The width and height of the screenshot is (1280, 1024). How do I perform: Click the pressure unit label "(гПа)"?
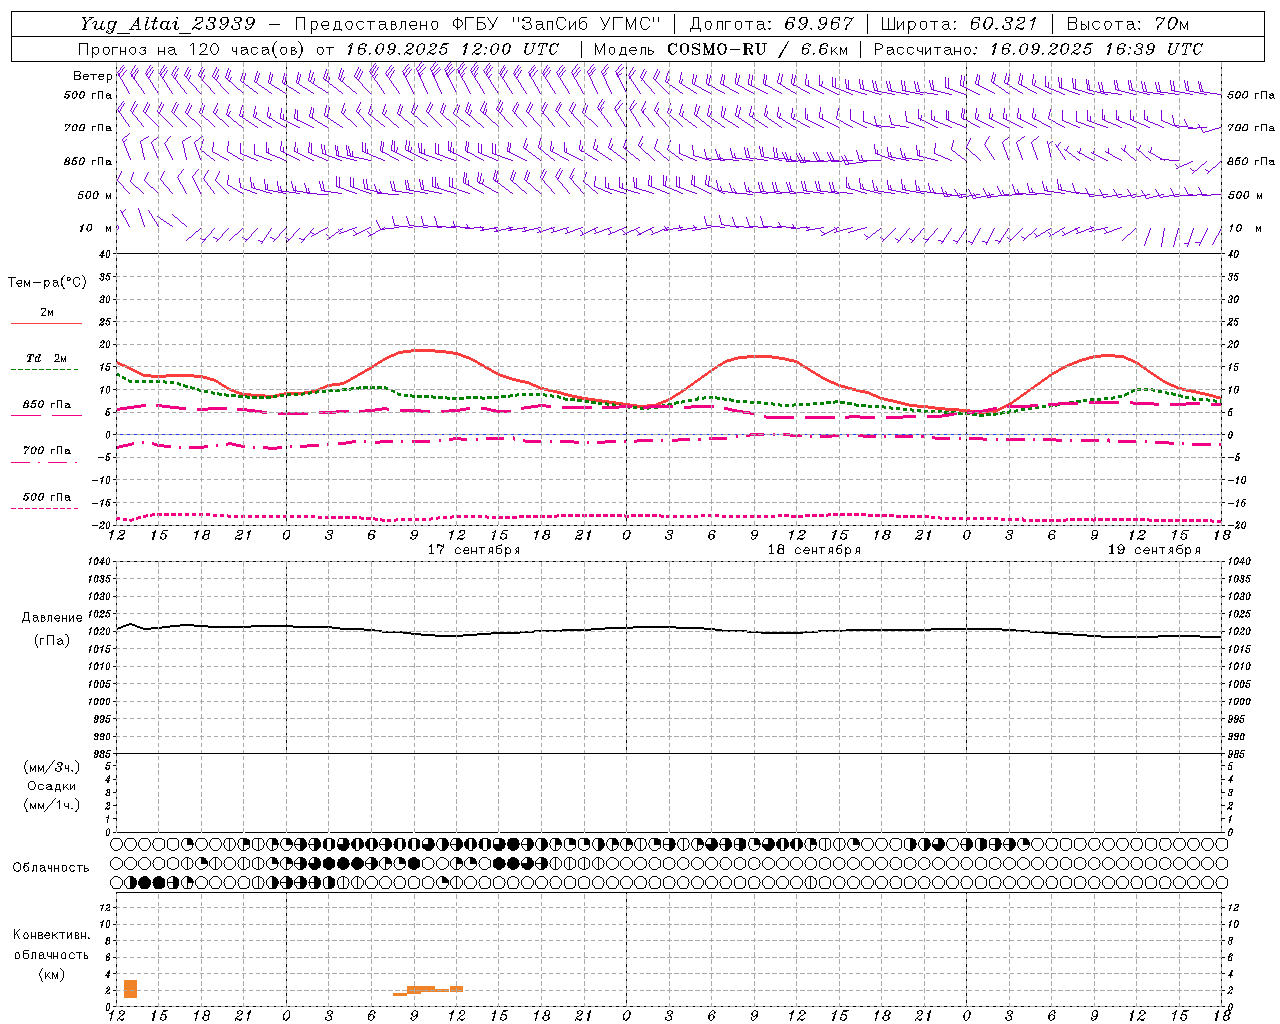pos(52,641)
